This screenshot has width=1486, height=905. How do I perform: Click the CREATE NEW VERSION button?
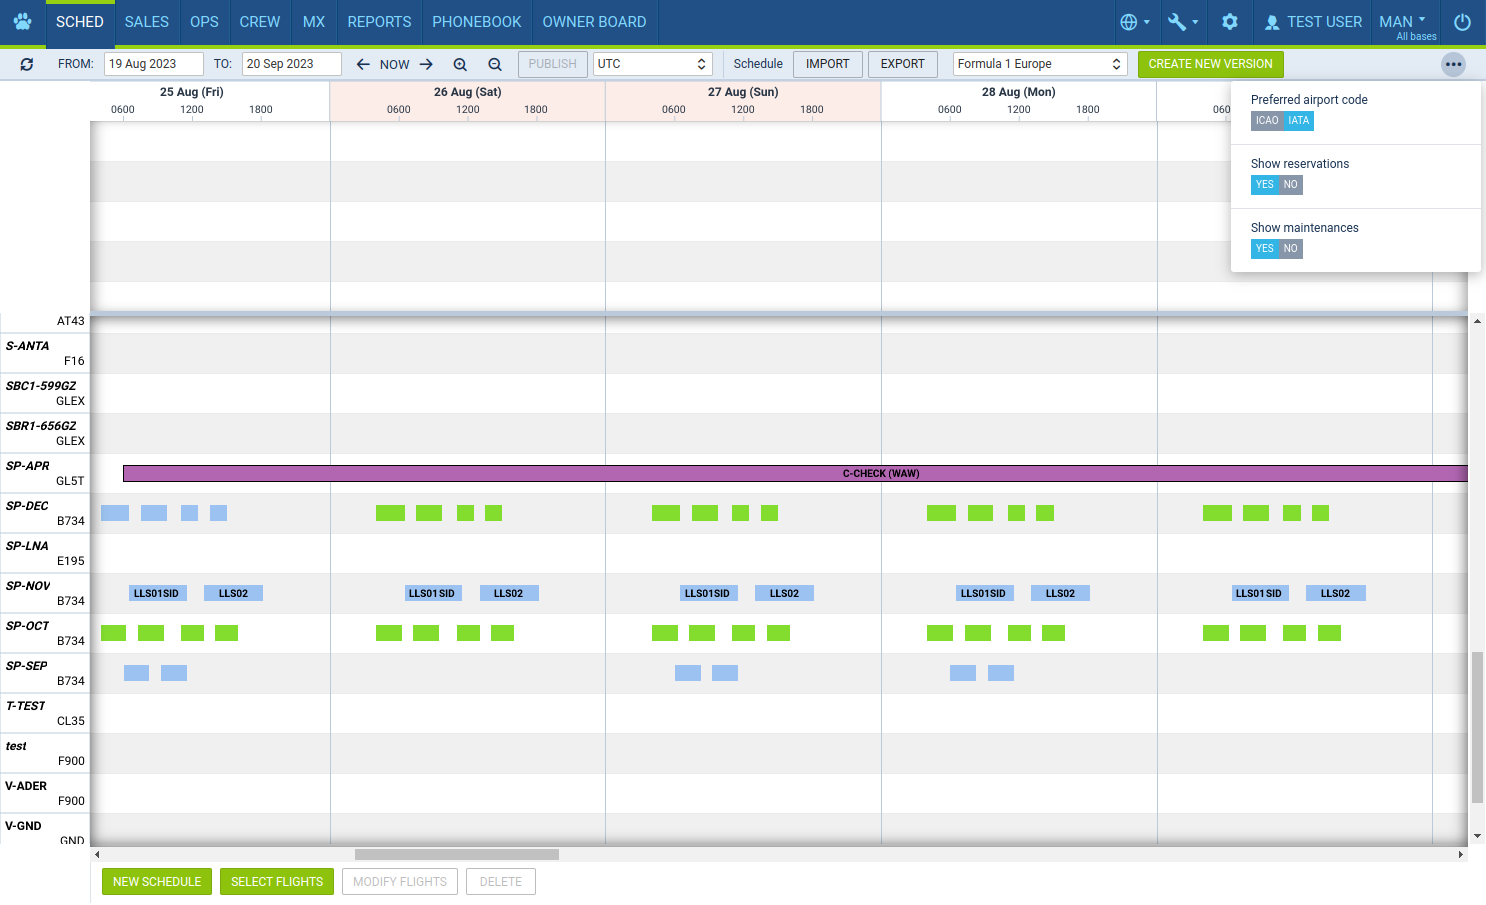point(1211,63)
